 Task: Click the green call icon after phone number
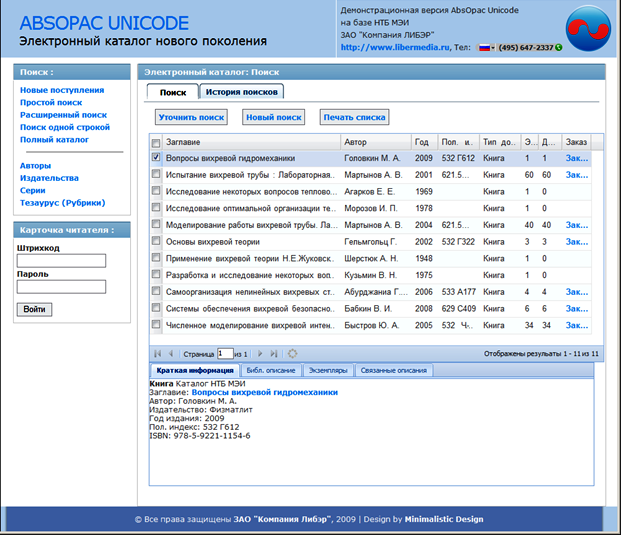(x=559, y=48)
